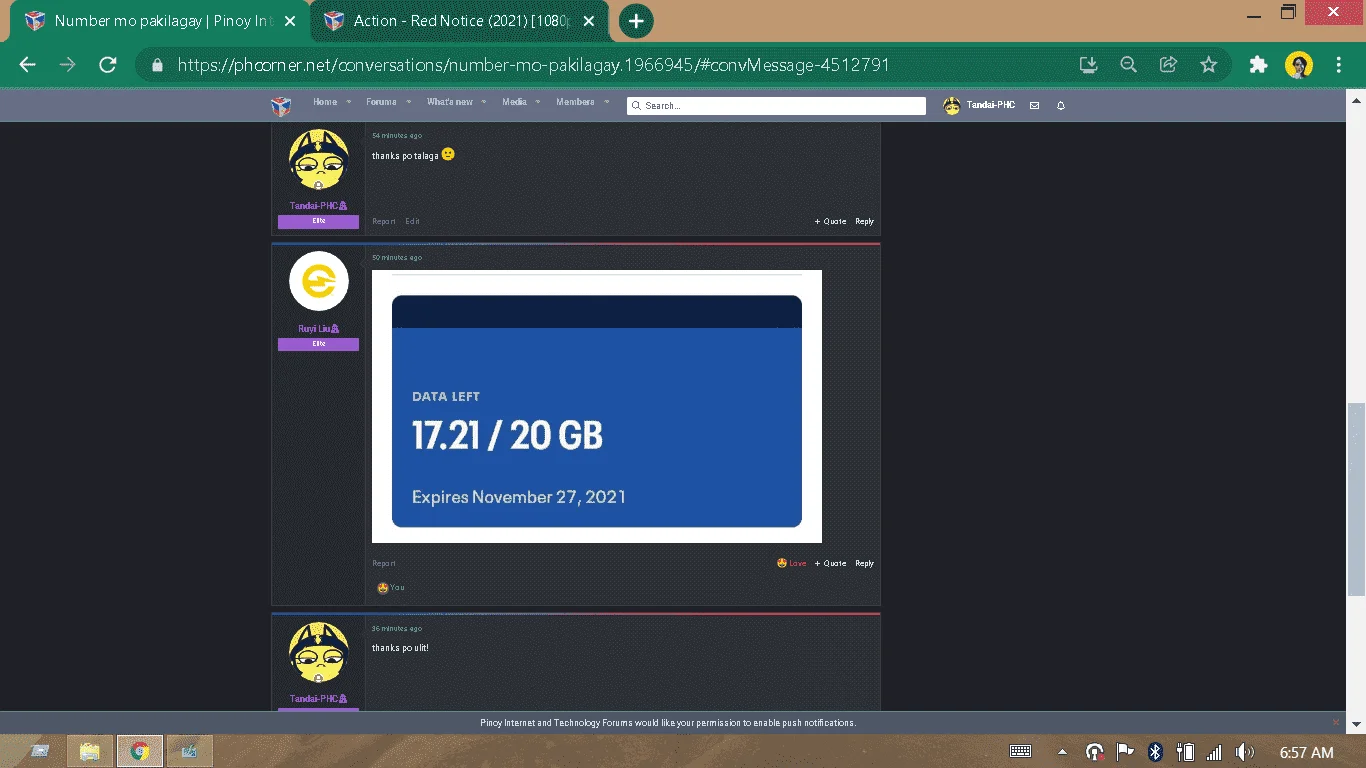Click the '50 minutes ago' post timestamp
Image resolution: width=1366 pixels, height=768 pixels.
pyautogui.click(x=397, y=257)
